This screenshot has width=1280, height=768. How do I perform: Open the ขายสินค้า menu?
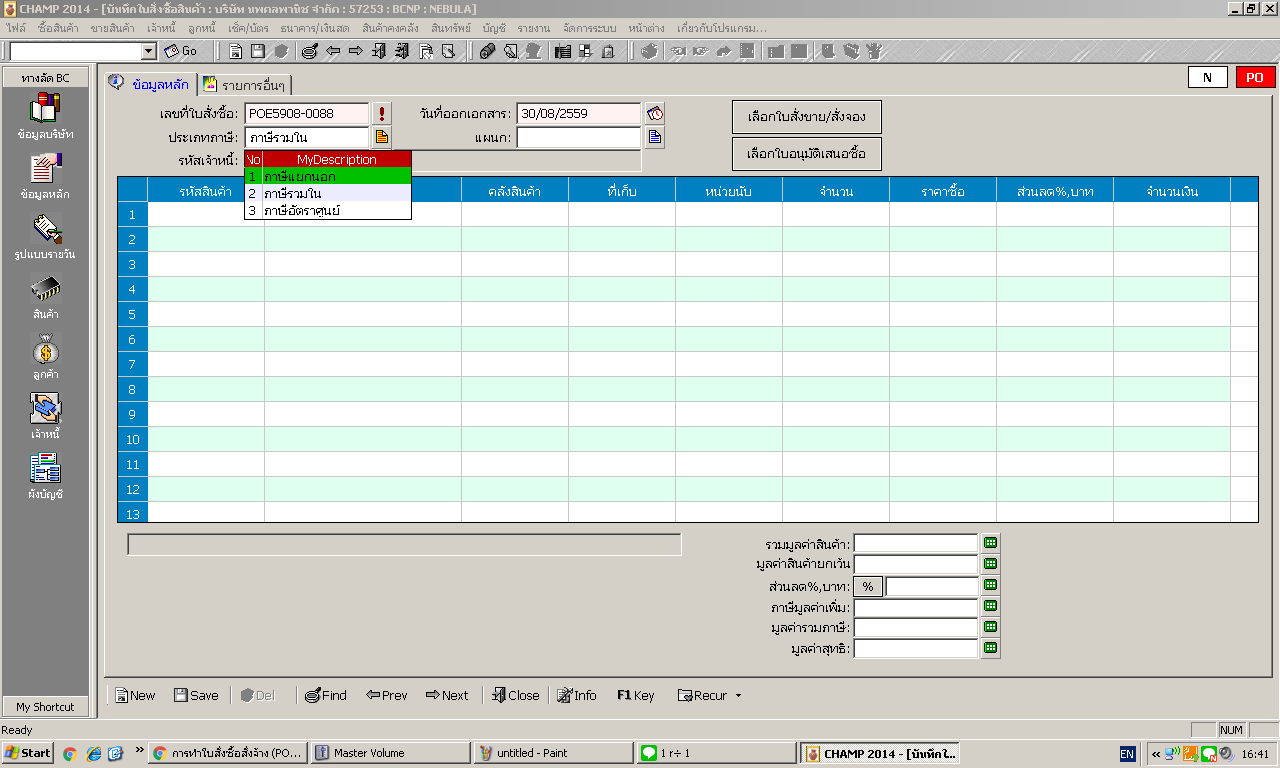[112, 28]
